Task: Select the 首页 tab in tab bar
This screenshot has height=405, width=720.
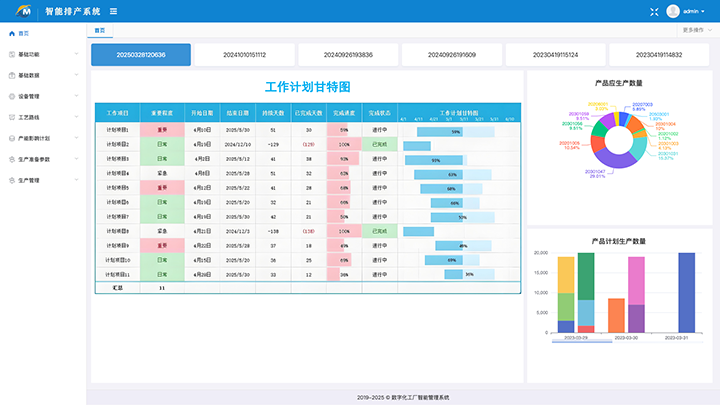Action: coord(97,31)
